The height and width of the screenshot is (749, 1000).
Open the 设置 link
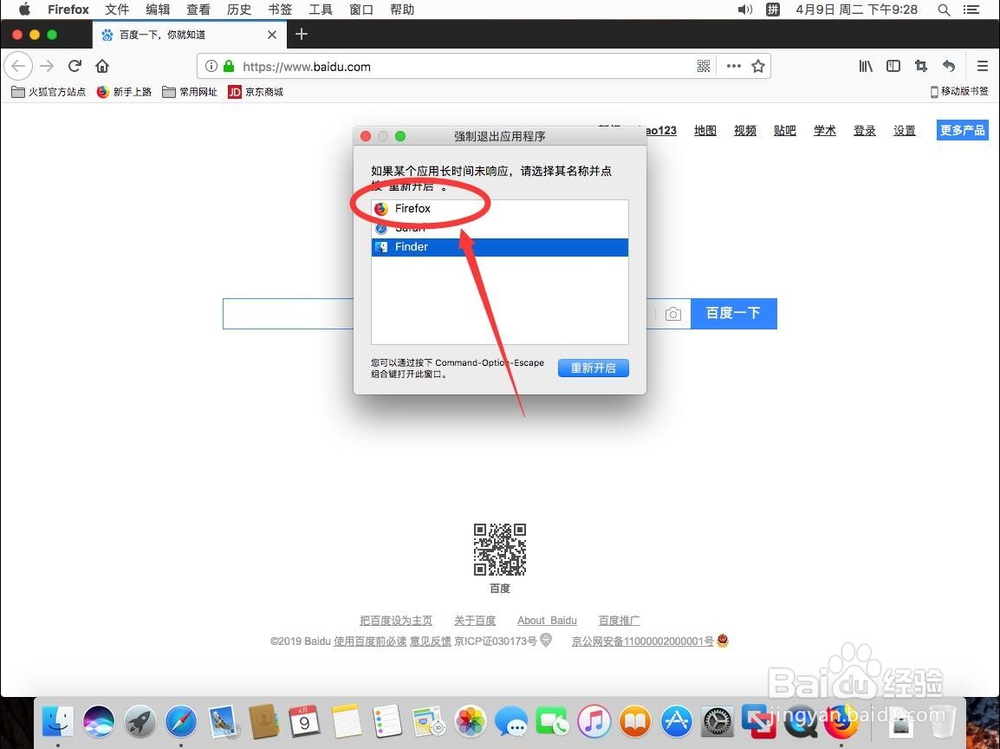tap(904, 130)
